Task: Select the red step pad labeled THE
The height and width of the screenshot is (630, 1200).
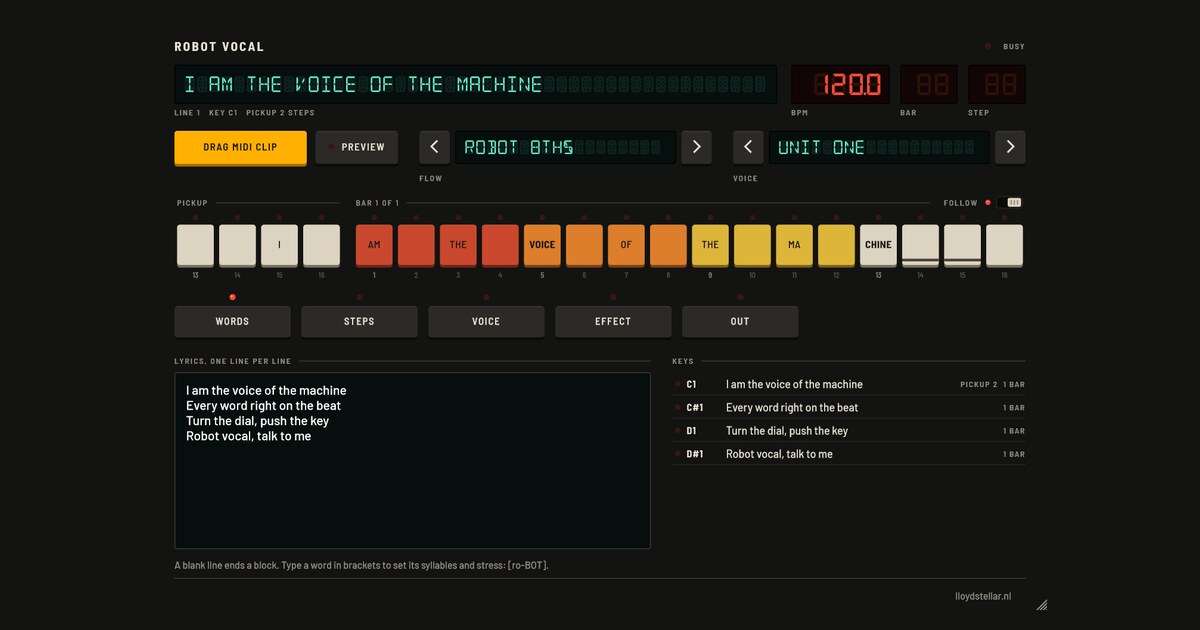Action: coord(458,245)
